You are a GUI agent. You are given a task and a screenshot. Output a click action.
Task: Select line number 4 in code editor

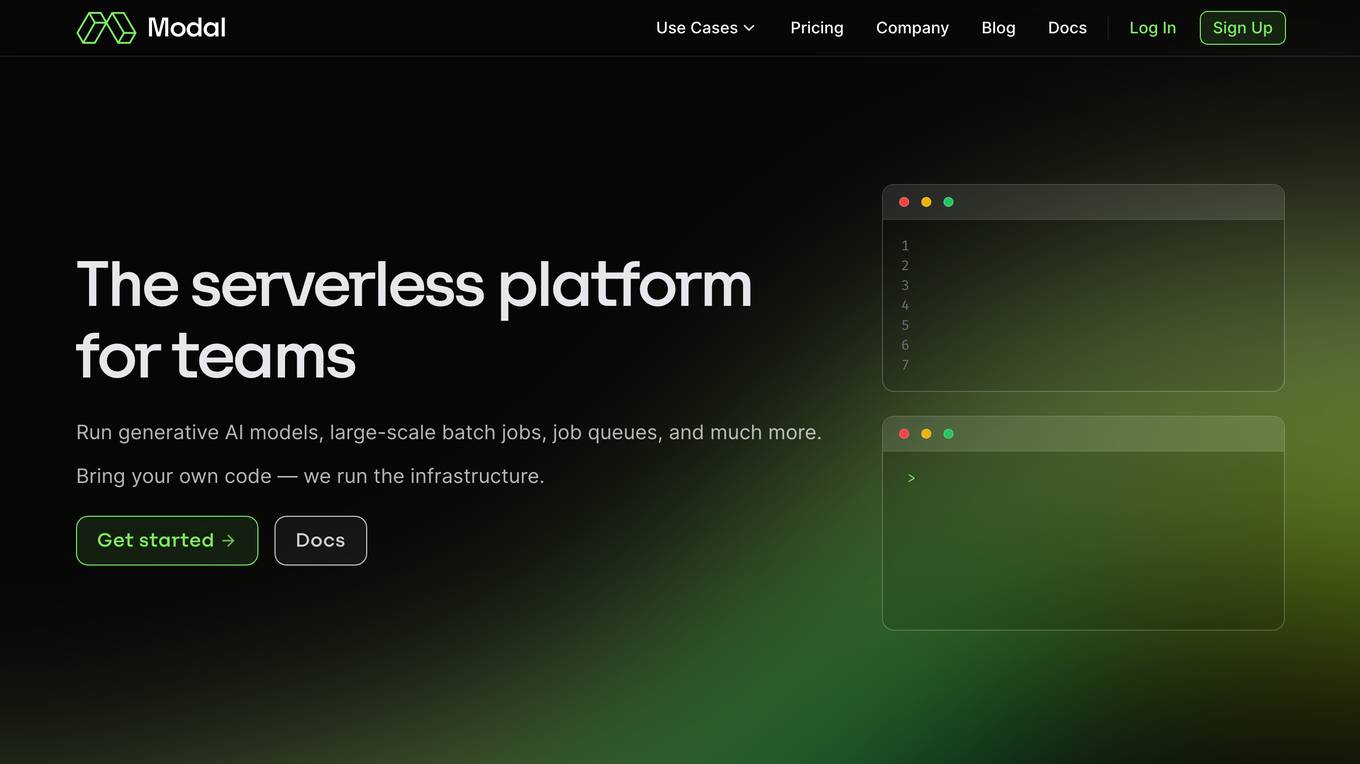[905, 305]
